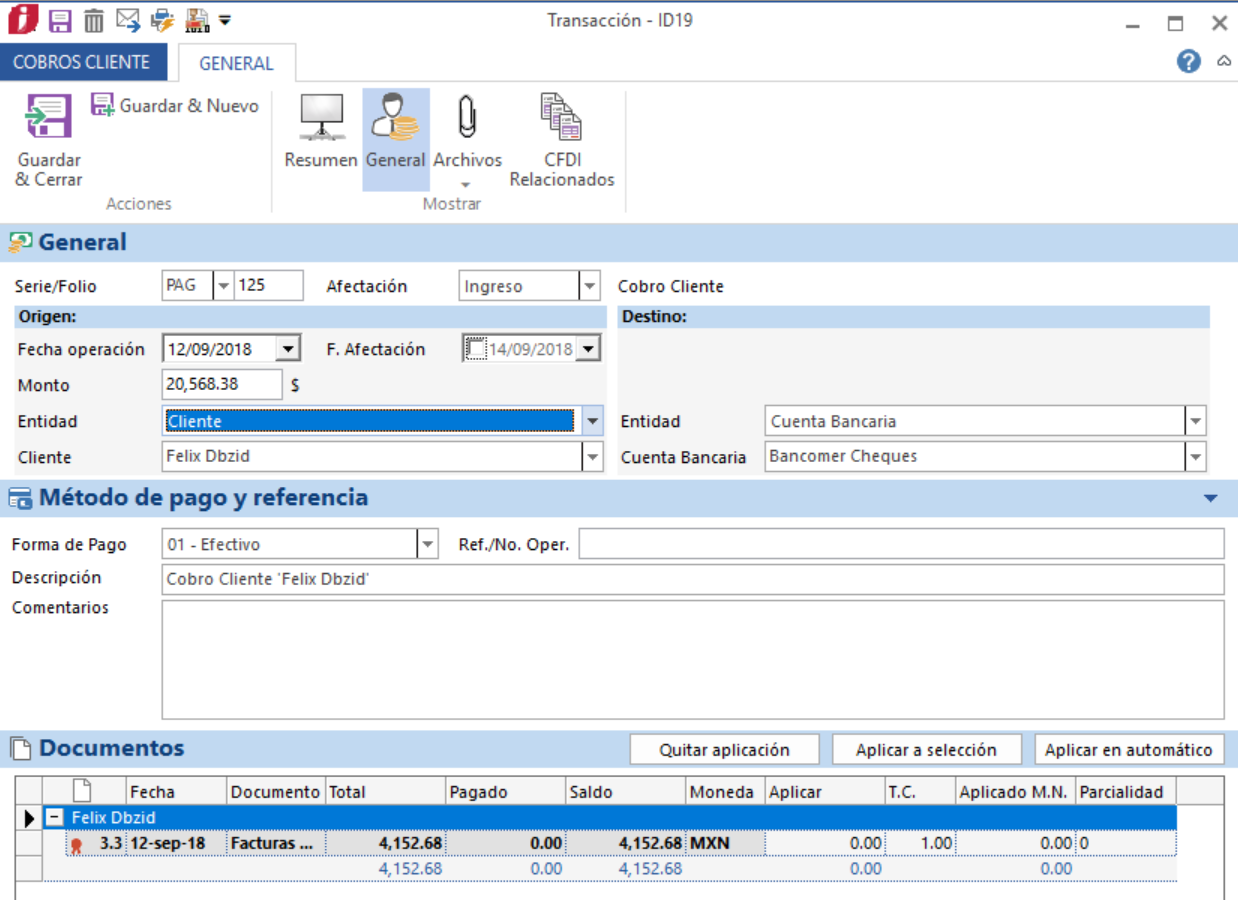Enable the F. Afectación date checkbox
The image size is (1238, 900).
point(476,349)
